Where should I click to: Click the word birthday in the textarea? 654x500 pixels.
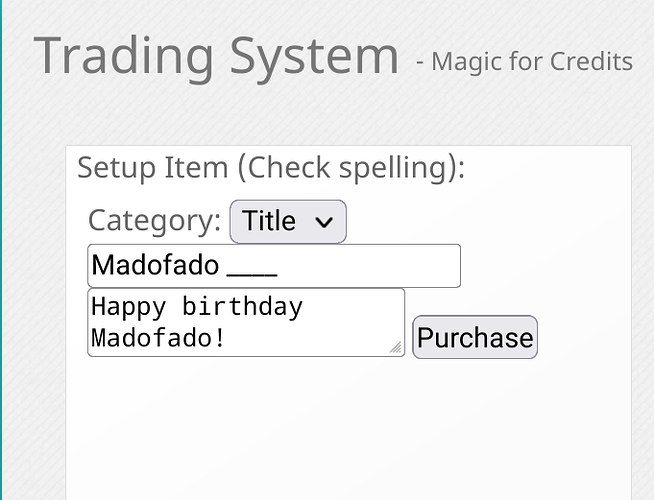[242, 307]
